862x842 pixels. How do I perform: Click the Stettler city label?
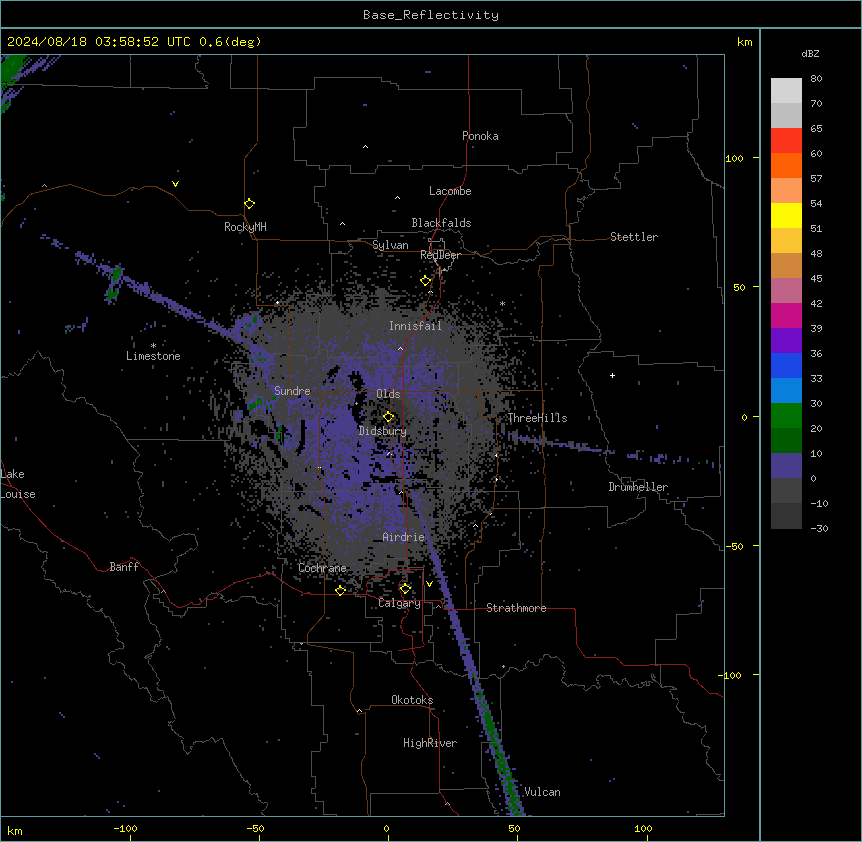point(634,237)
